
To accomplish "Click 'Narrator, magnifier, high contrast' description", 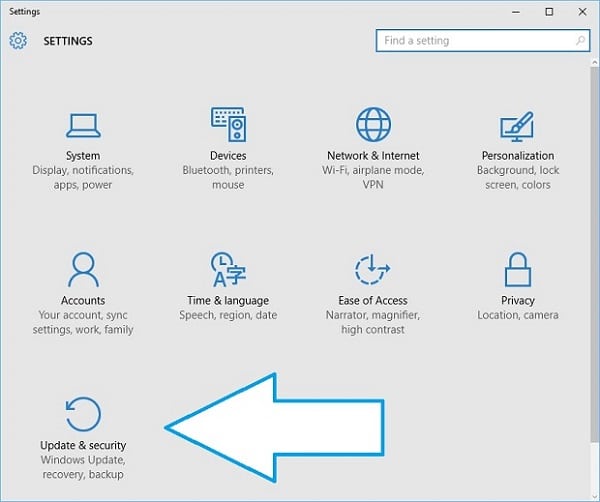I will point(373,322).
